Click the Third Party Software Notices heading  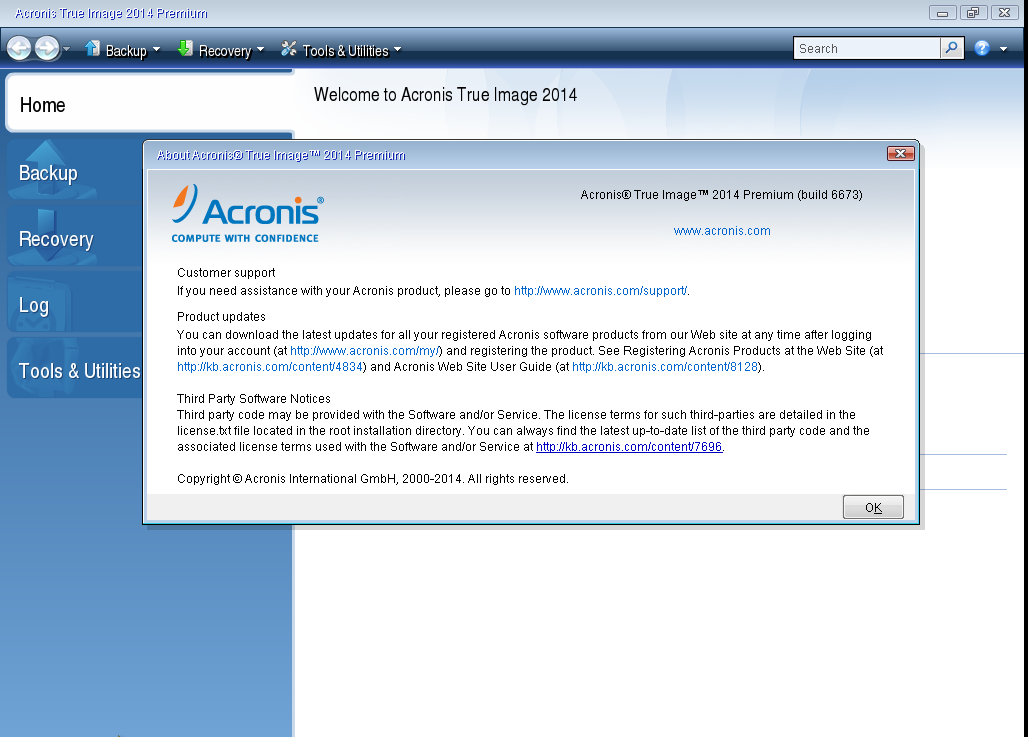click(254, 399)
